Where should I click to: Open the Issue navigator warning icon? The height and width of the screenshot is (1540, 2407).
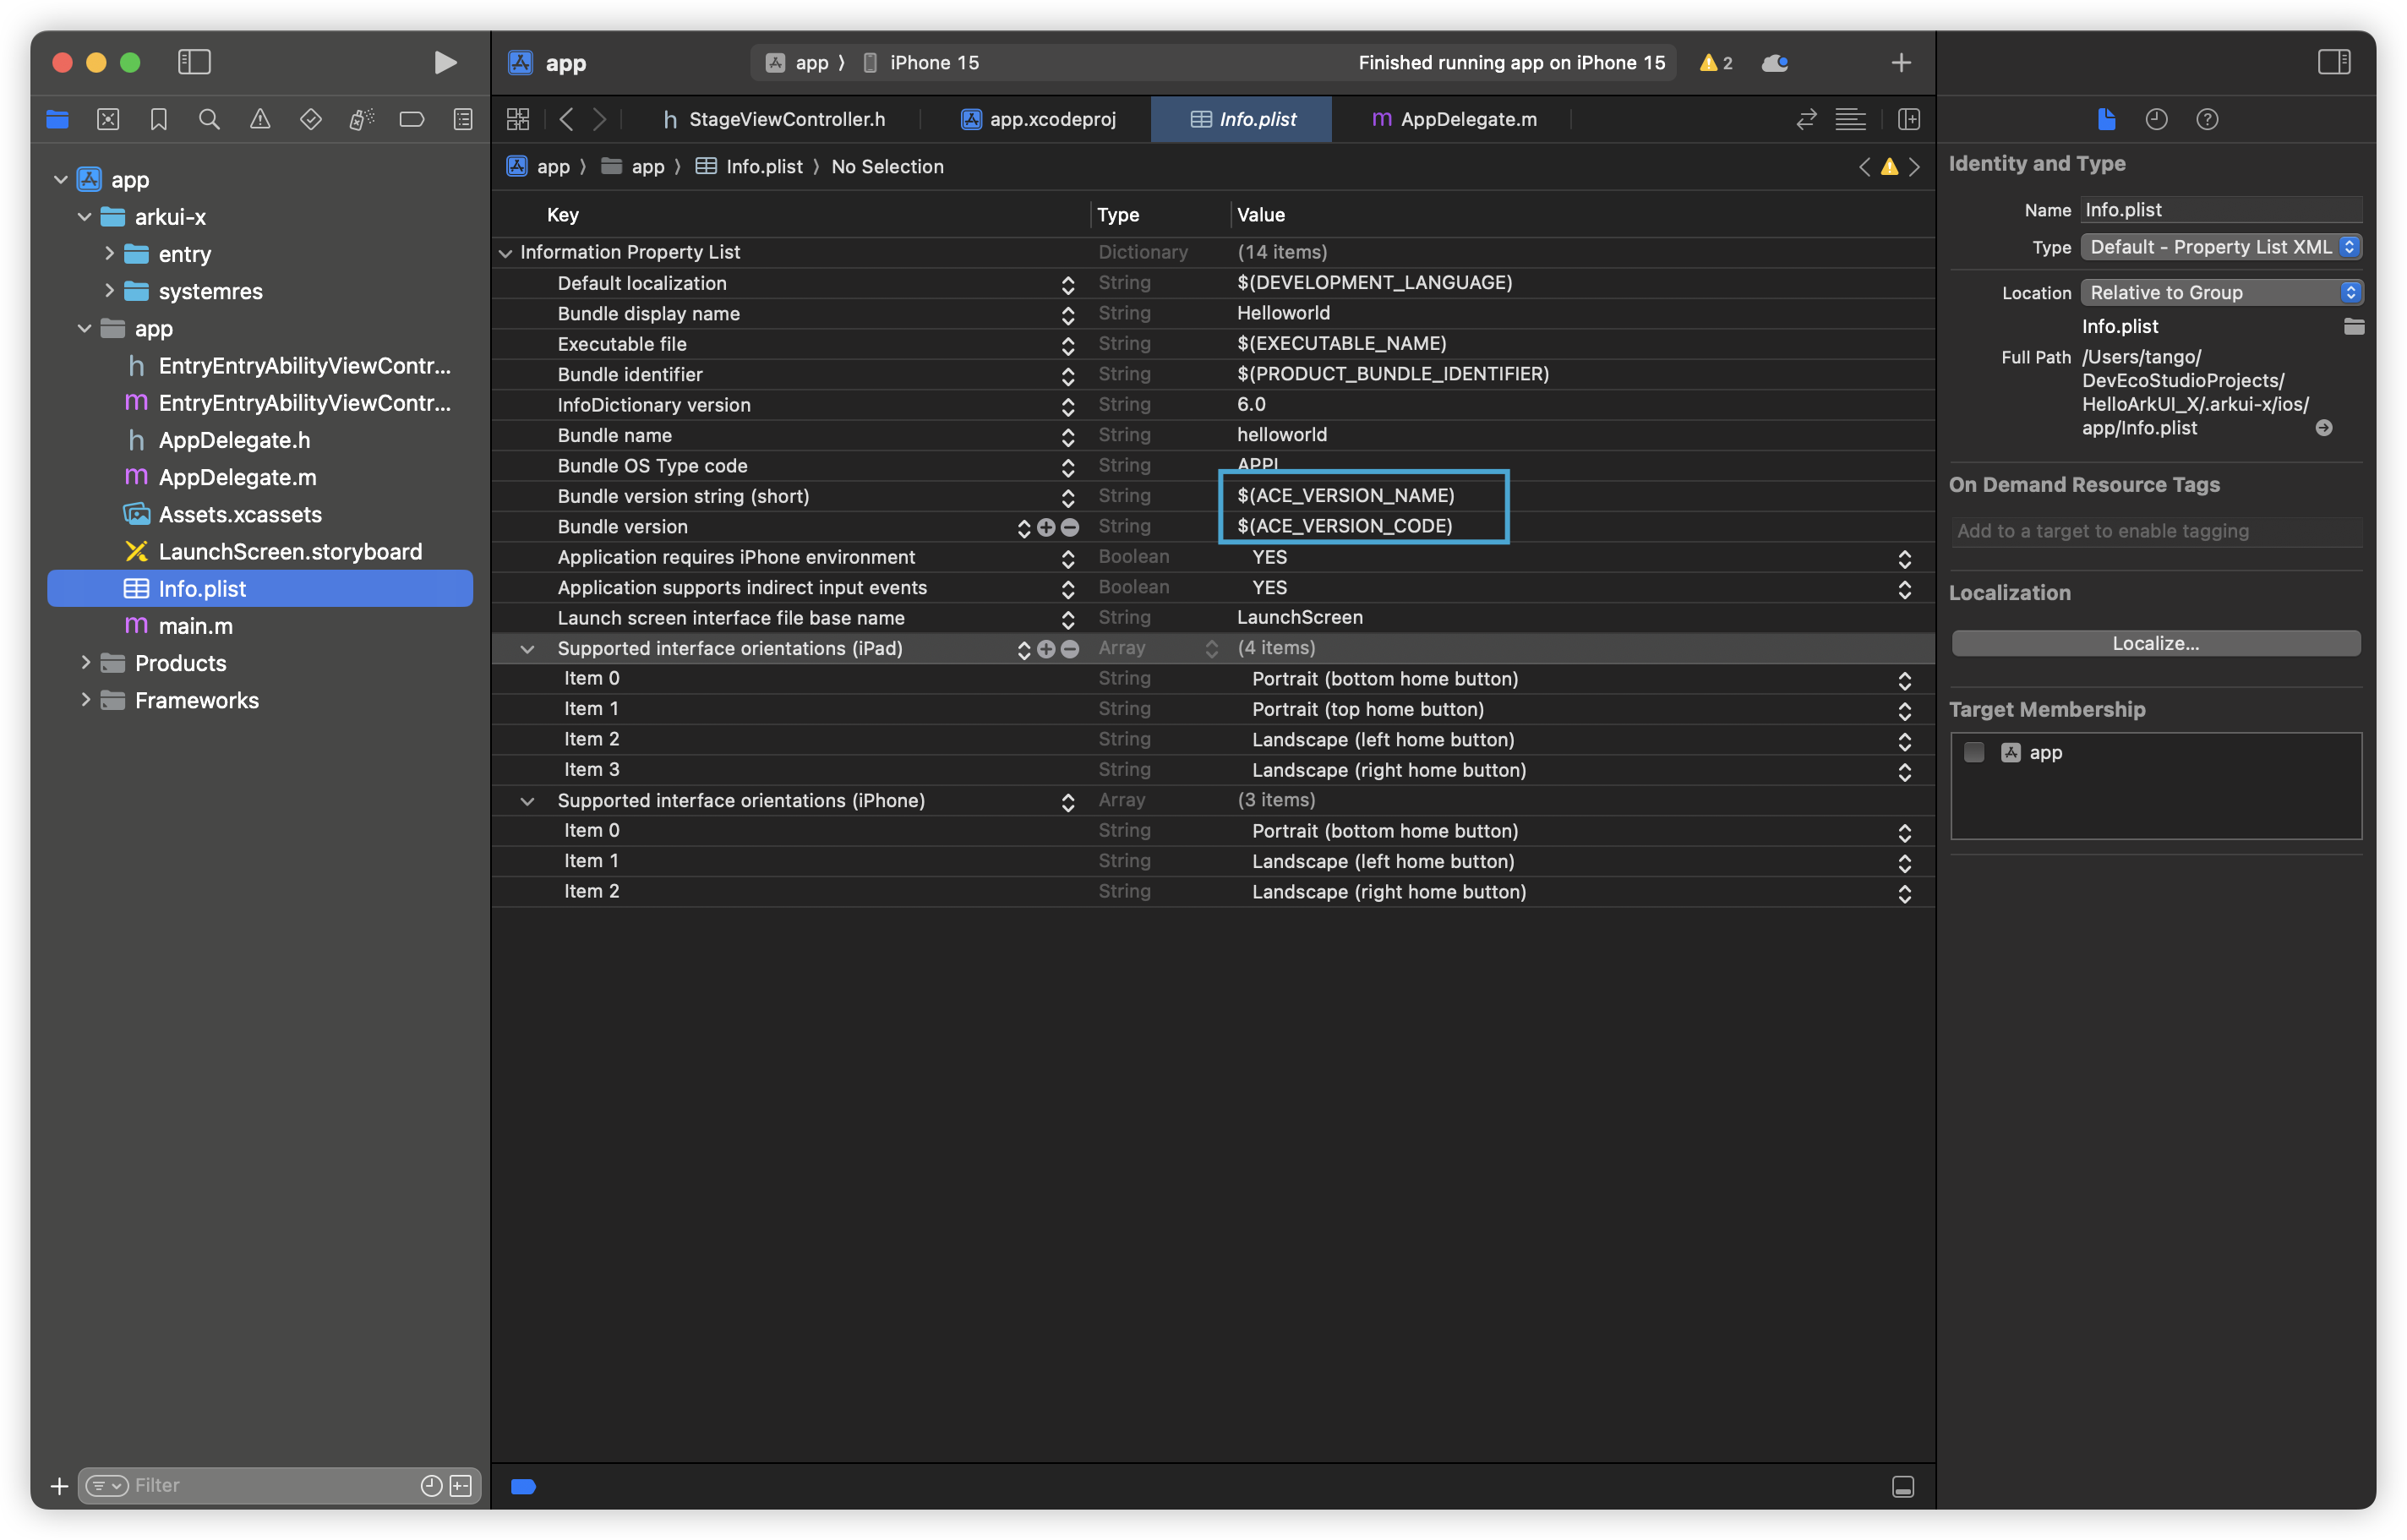tap(260, 119)
